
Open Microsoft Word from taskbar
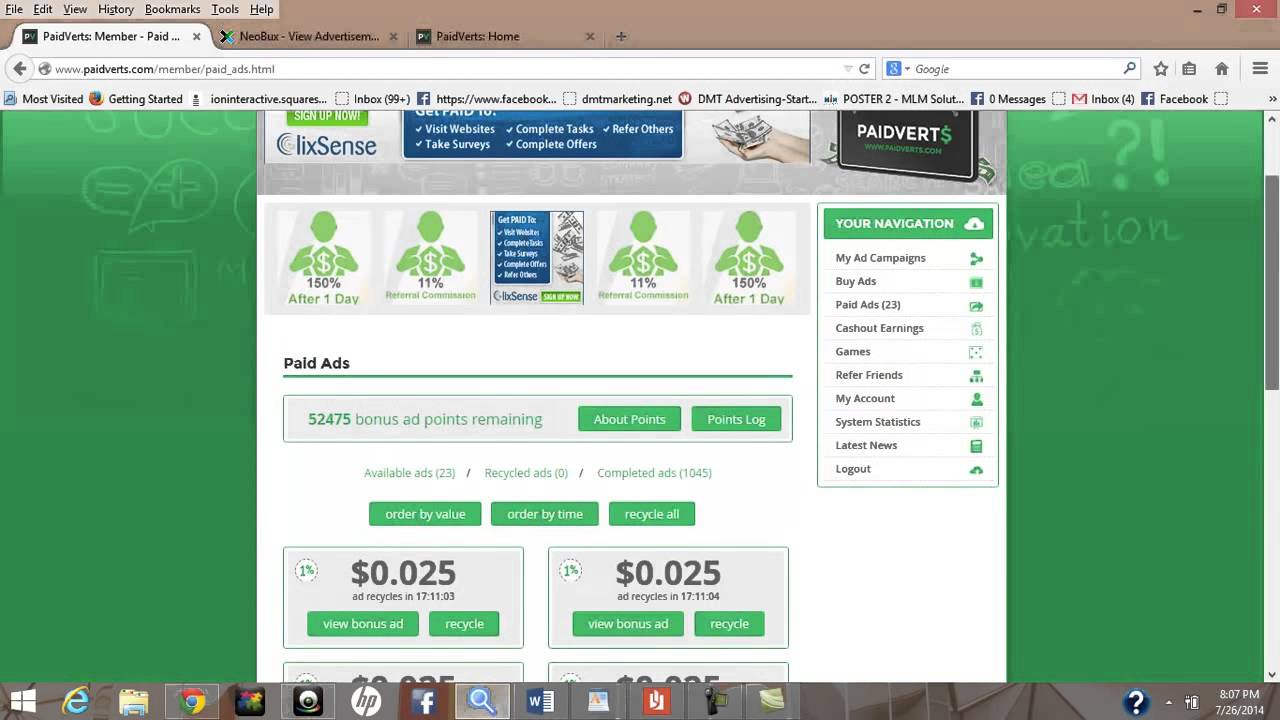coord(540,701)
